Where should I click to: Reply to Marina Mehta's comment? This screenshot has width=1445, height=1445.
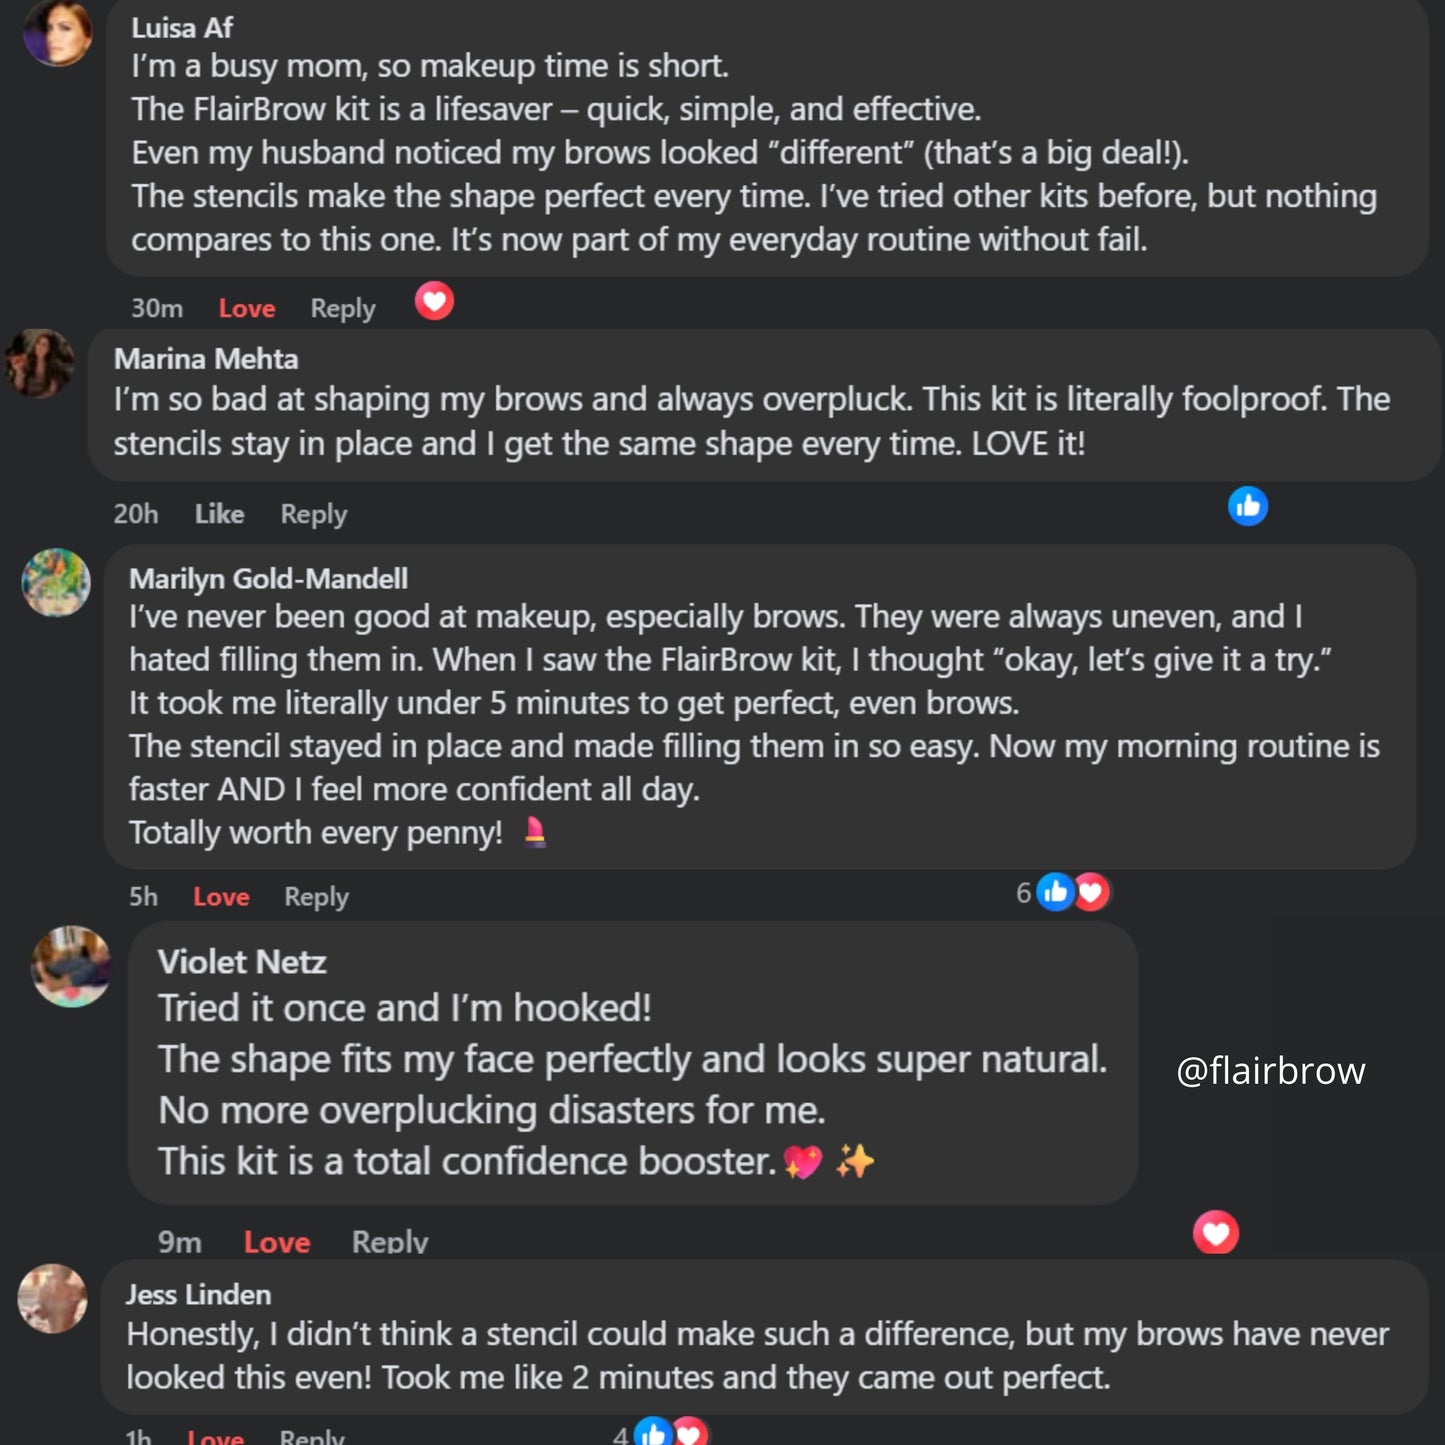click(314, 514)
